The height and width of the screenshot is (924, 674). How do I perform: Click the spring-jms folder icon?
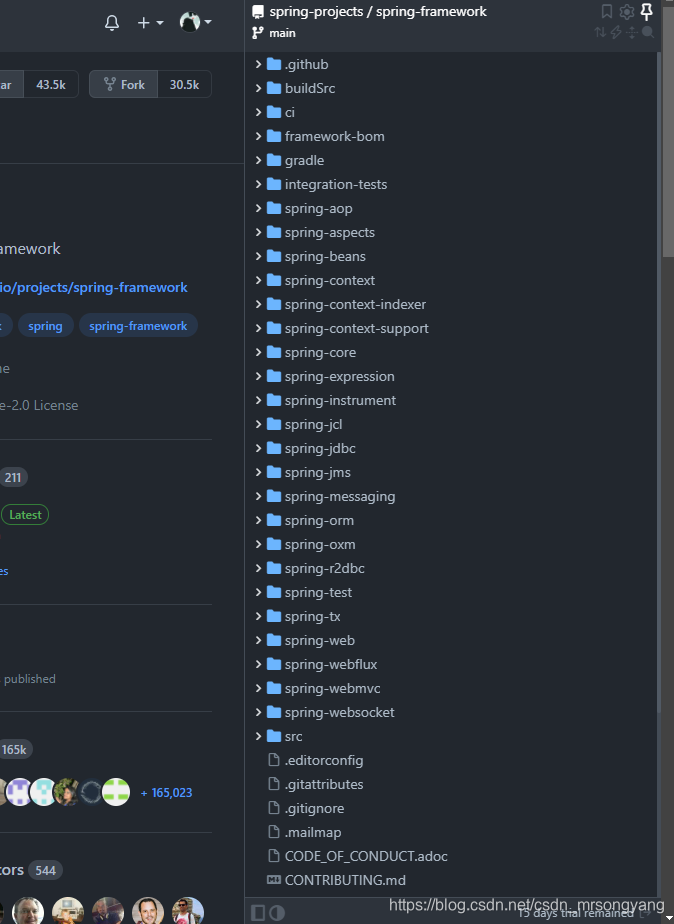[274, 472]
